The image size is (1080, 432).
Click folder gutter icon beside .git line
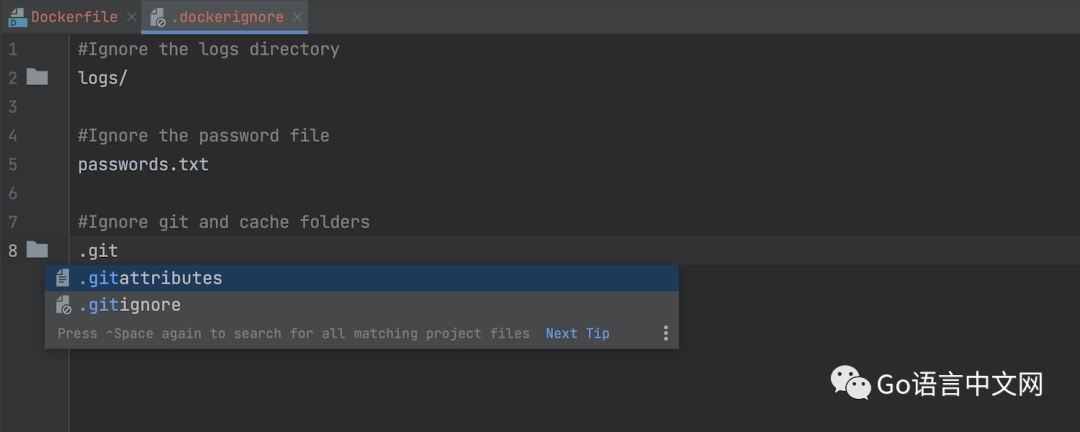tap(38, 250)
